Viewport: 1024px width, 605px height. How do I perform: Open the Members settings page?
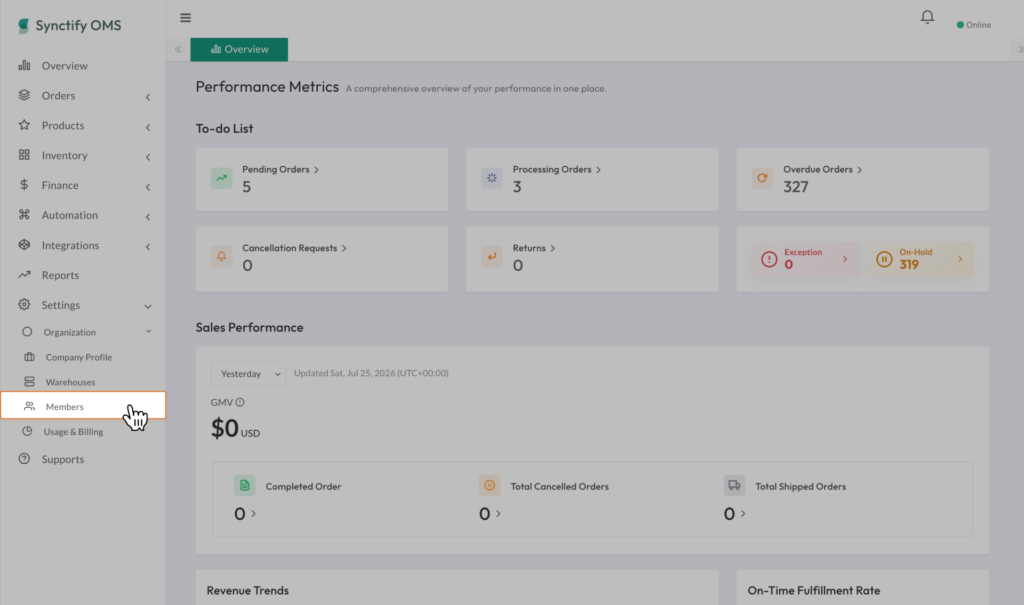pyautogui.click(x=83, y=406)
